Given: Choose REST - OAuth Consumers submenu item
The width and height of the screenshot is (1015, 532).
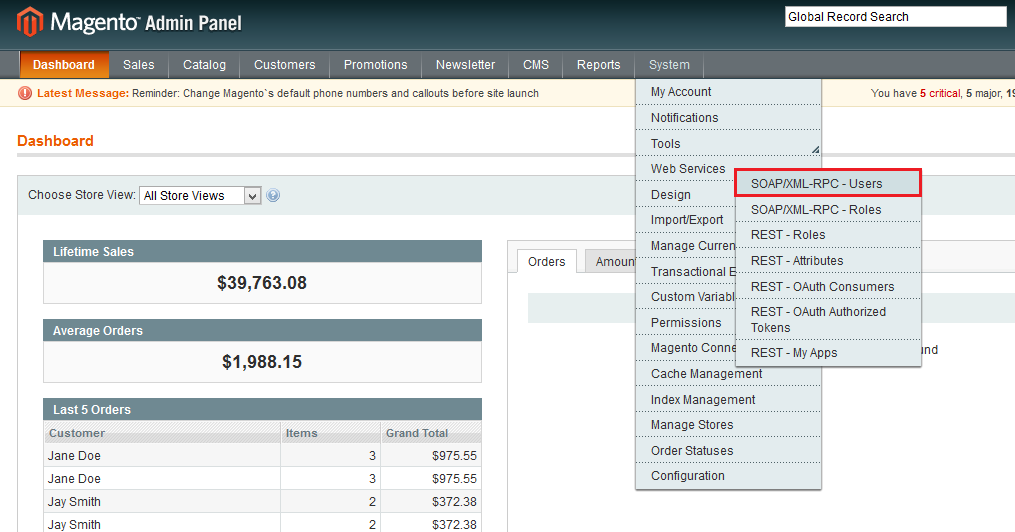Looking at the screenshot, I should point(828,287).
